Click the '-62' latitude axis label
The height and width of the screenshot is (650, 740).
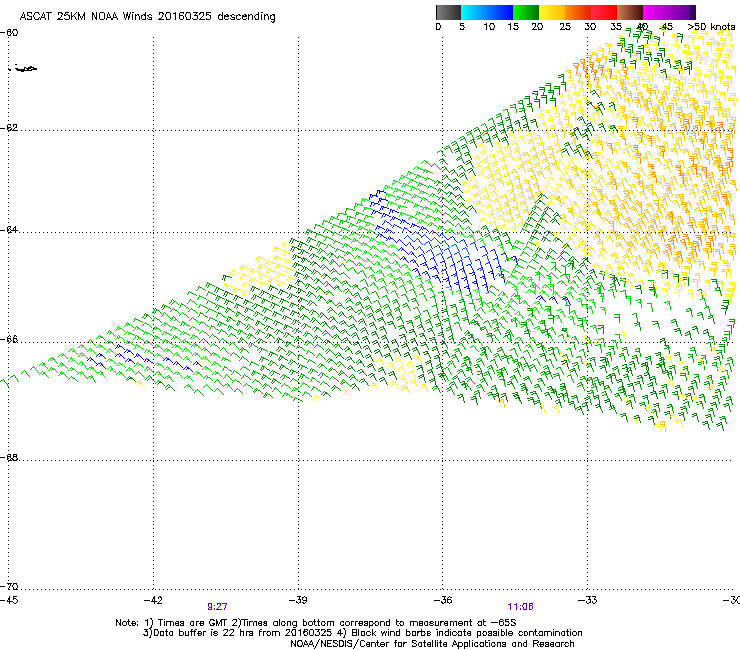point(9,128)
